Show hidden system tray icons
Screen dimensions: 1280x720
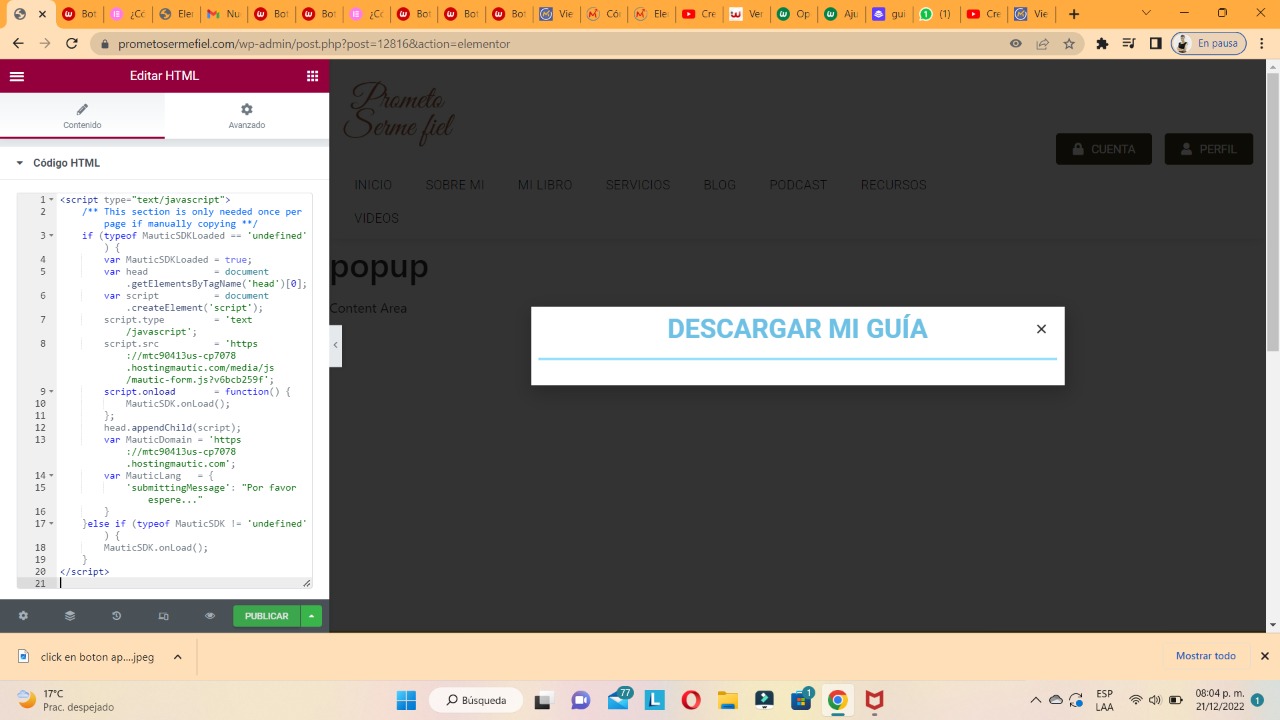[x=1035, y=700]
